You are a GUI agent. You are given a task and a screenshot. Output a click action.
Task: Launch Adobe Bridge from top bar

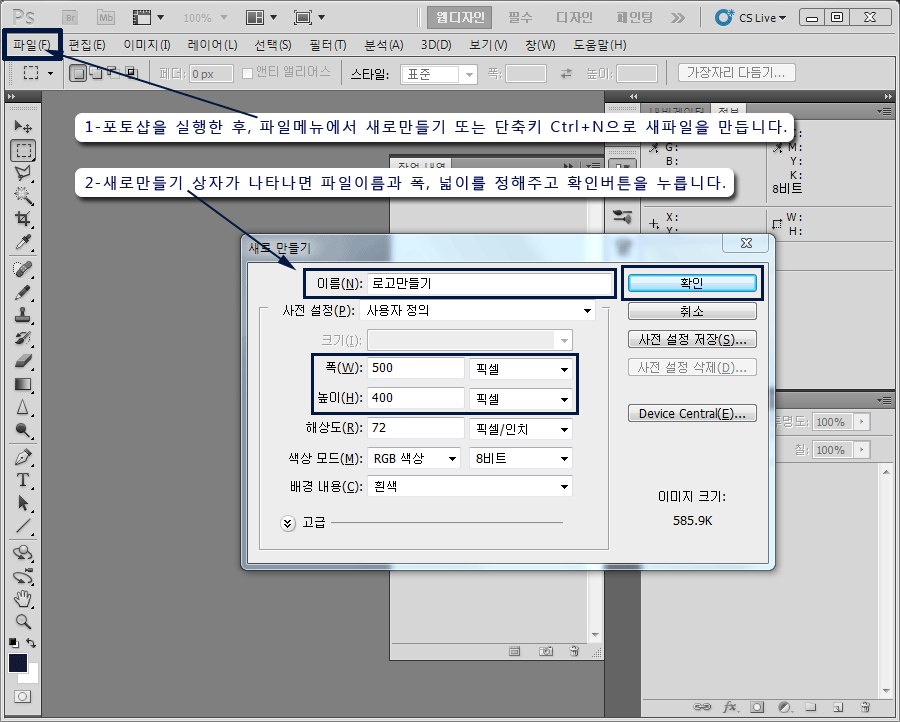point(70,17)
